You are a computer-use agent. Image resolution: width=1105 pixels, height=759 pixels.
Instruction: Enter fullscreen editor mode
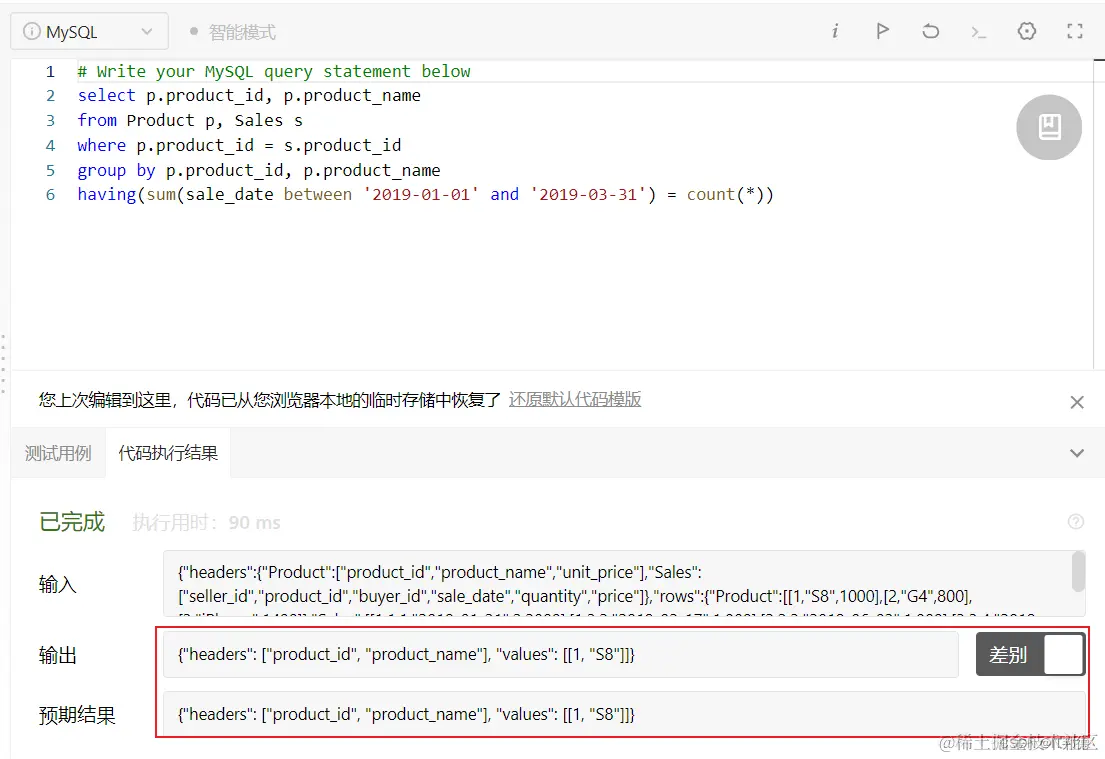(1075, 31)
